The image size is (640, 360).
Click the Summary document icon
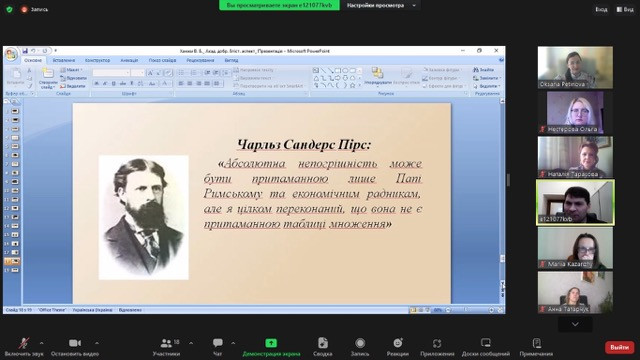click(322, 343)
